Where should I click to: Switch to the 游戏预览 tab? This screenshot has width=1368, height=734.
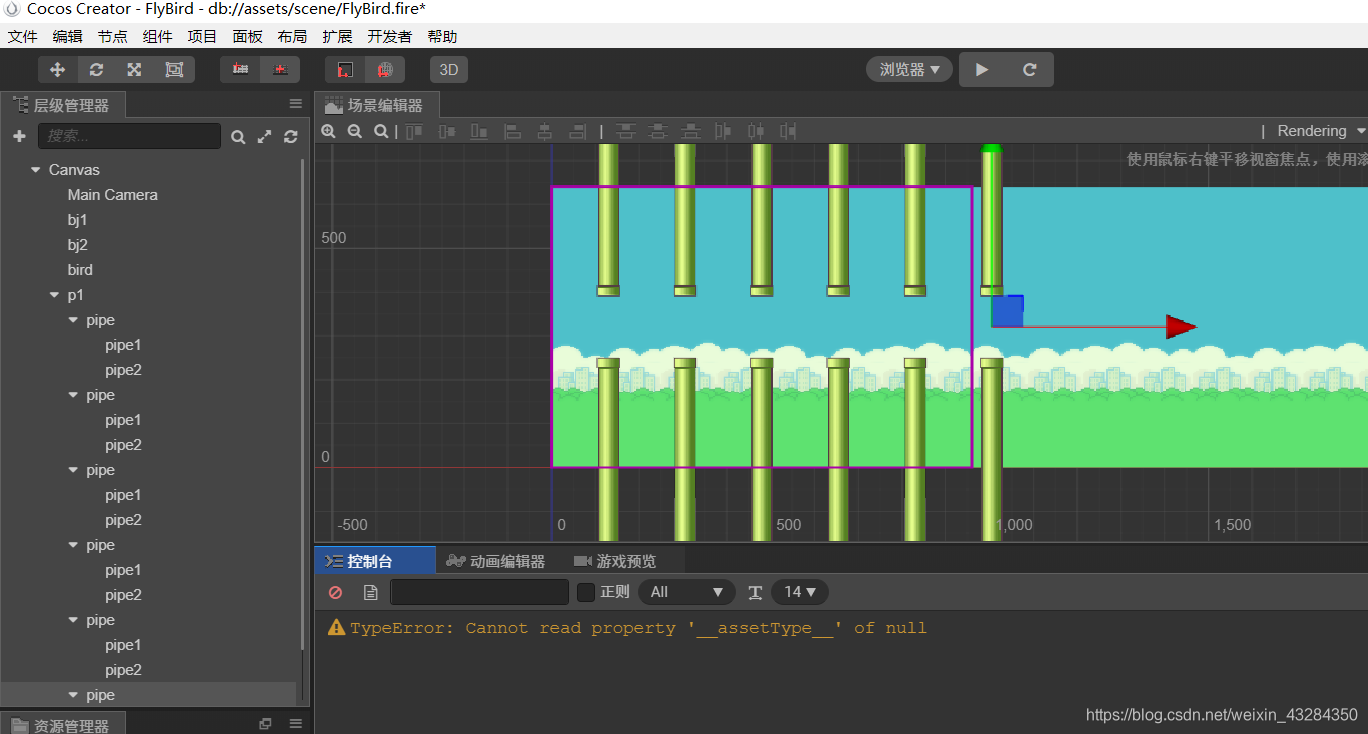tap(614, 561)
